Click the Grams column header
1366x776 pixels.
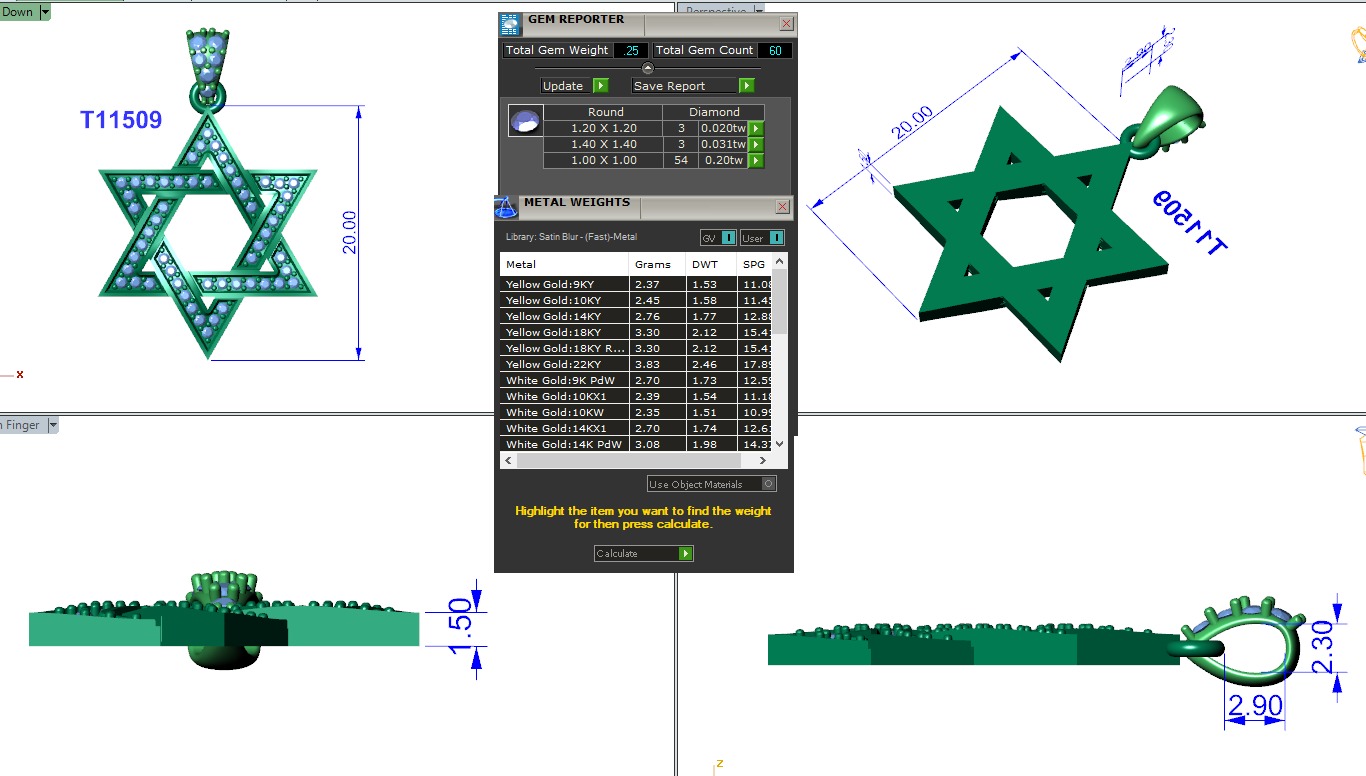(653, 265)
